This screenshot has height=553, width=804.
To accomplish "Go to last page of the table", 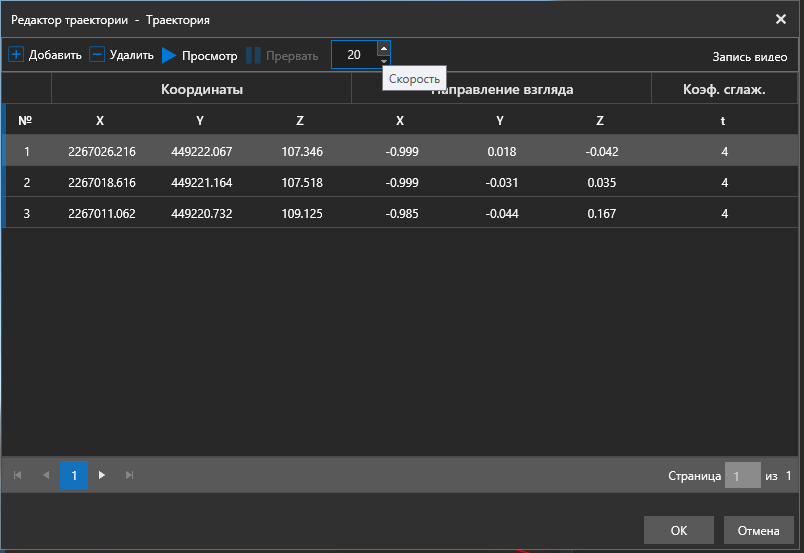I will point(130,475).
